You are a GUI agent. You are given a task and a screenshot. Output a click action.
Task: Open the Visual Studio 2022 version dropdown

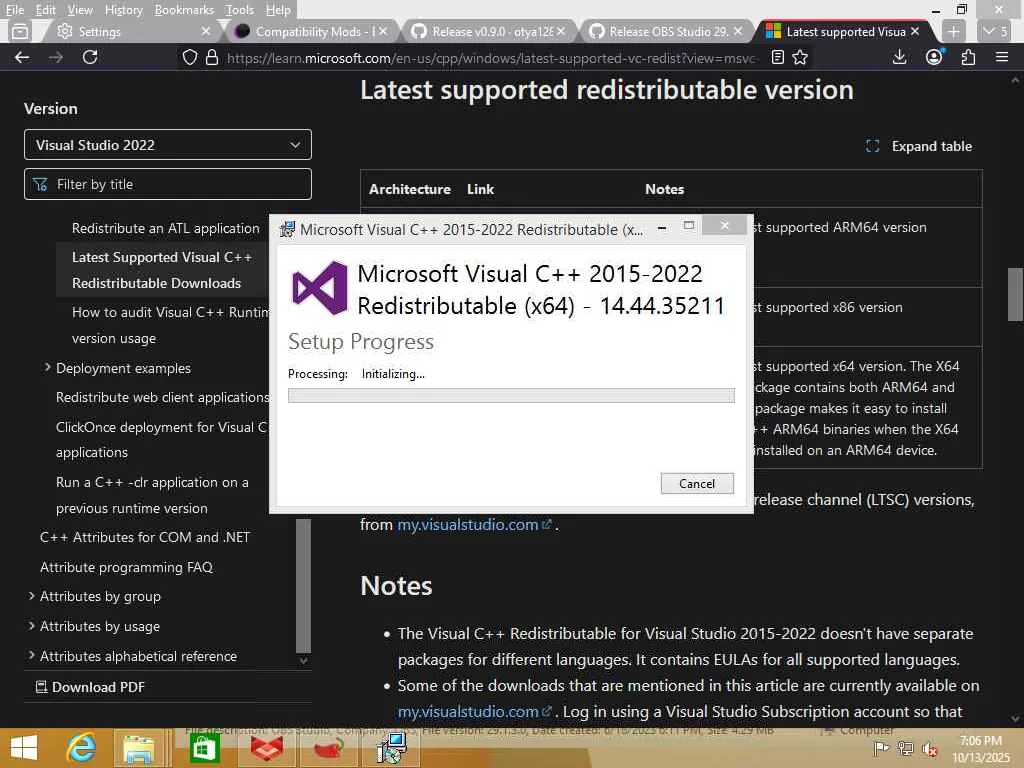coord(168,144)
